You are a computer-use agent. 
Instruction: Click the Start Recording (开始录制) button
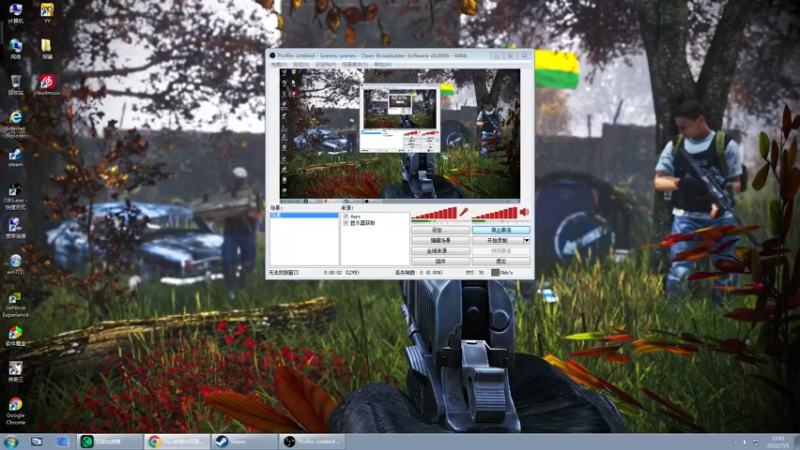coord(497,240)
